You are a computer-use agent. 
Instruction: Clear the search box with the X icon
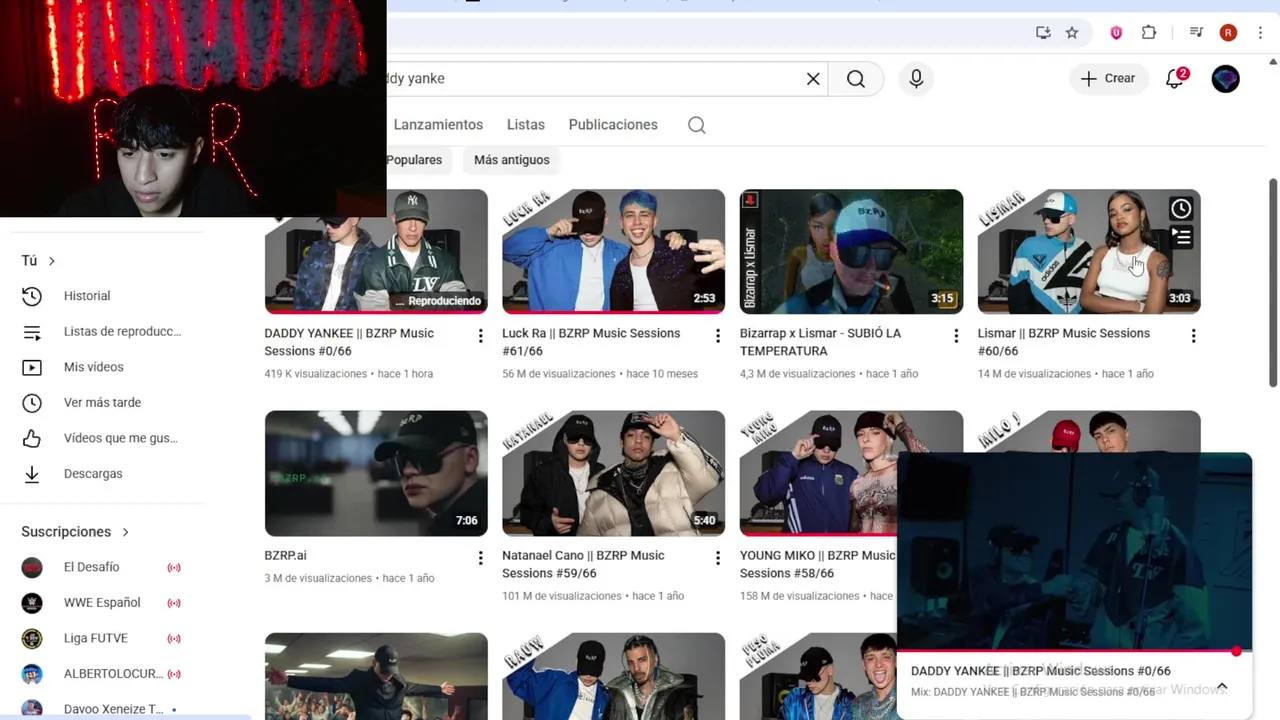[x=813, y=79]
